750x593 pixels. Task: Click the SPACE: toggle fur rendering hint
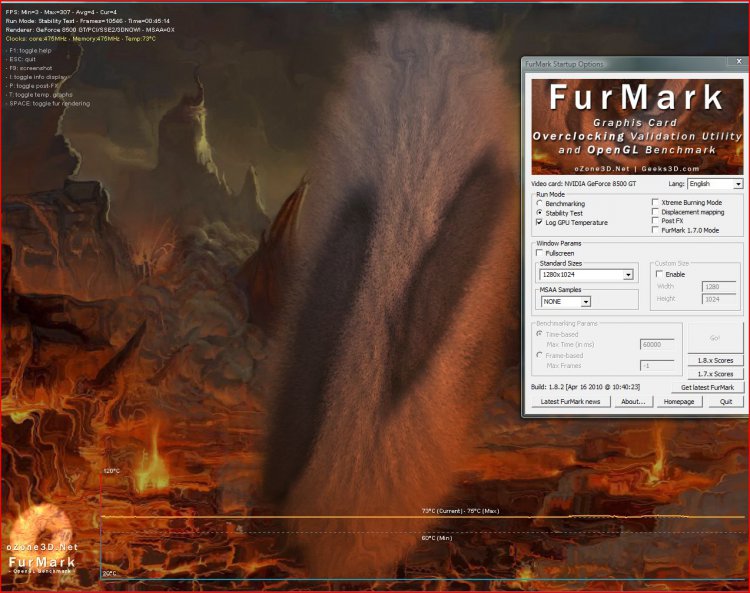point(48,103)
